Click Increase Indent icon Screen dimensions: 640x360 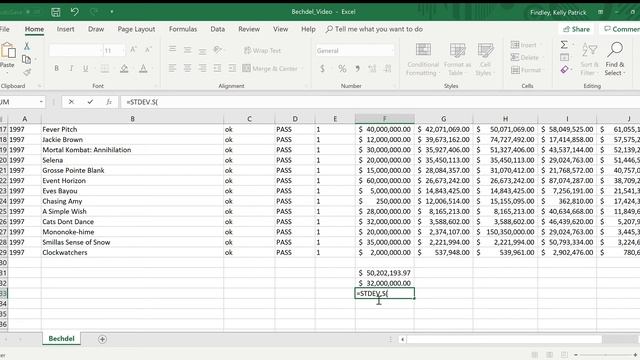[232, 68]
